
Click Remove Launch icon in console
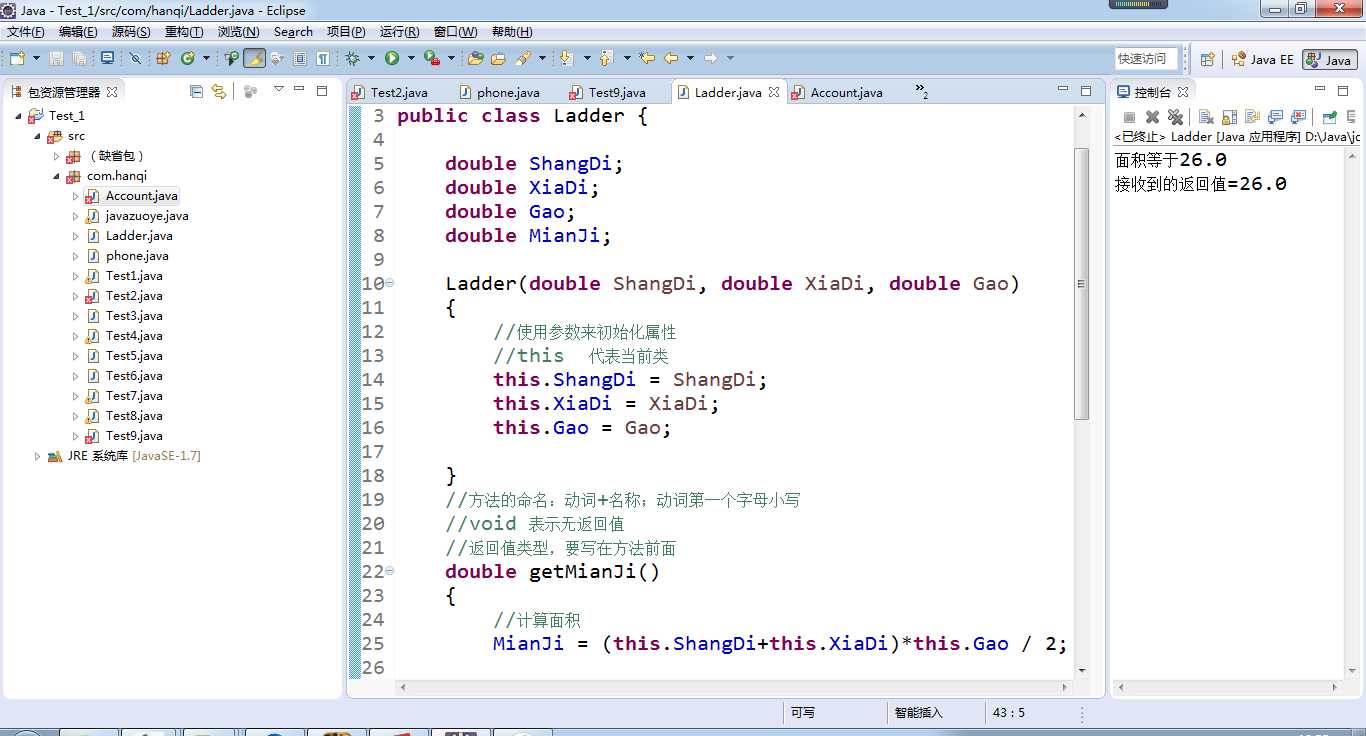coord(1152,117)
